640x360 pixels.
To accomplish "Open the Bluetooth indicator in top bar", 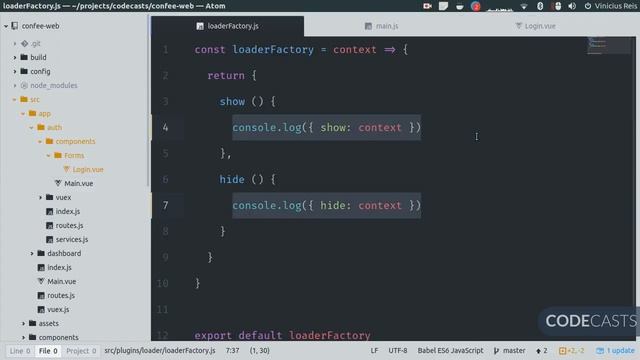I will click(540, 6).
